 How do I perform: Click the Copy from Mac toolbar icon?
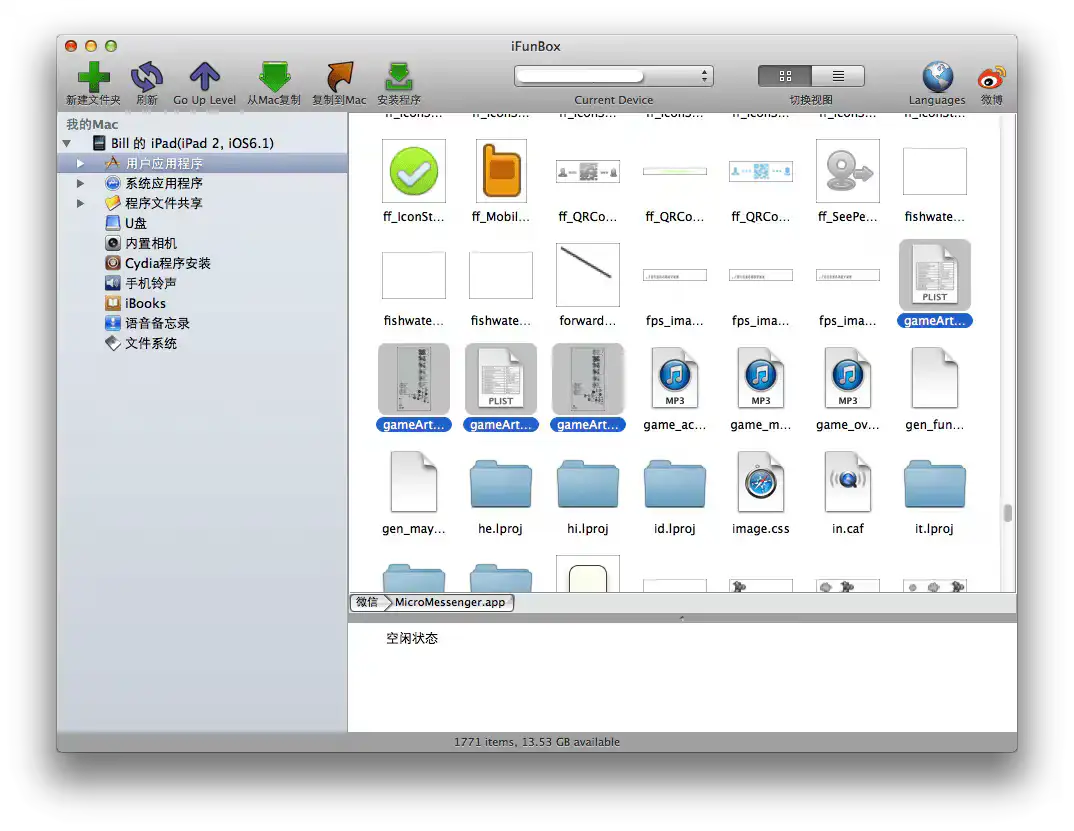(274, 77)
